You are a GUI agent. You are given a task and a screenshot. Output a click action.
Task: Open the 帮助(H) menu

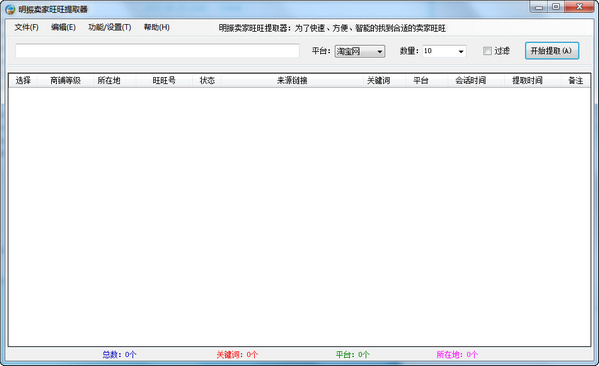(x=157, y=27)
